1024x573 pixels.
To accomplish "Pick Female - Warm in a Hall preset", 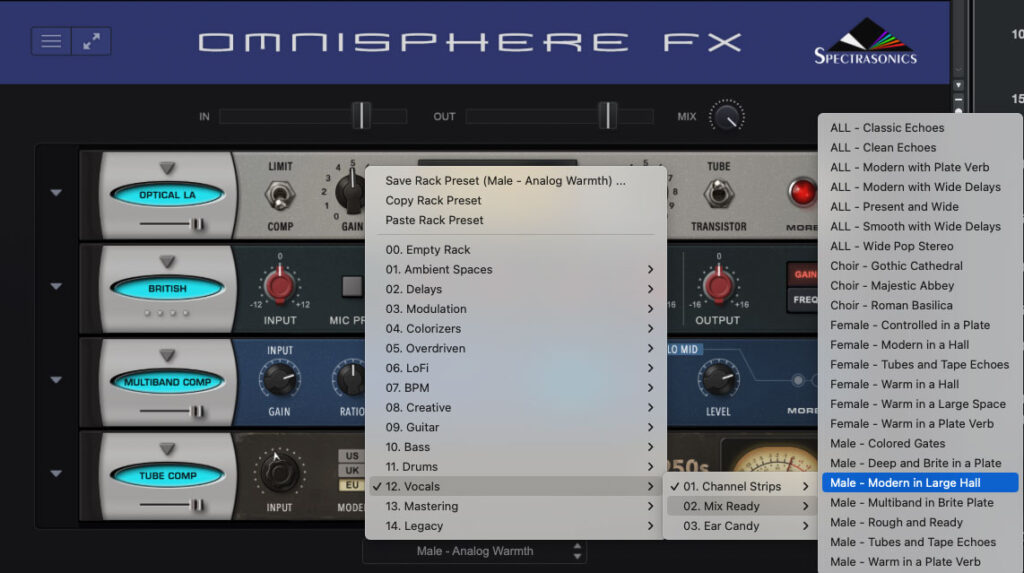I will click(x=920, y=384).
